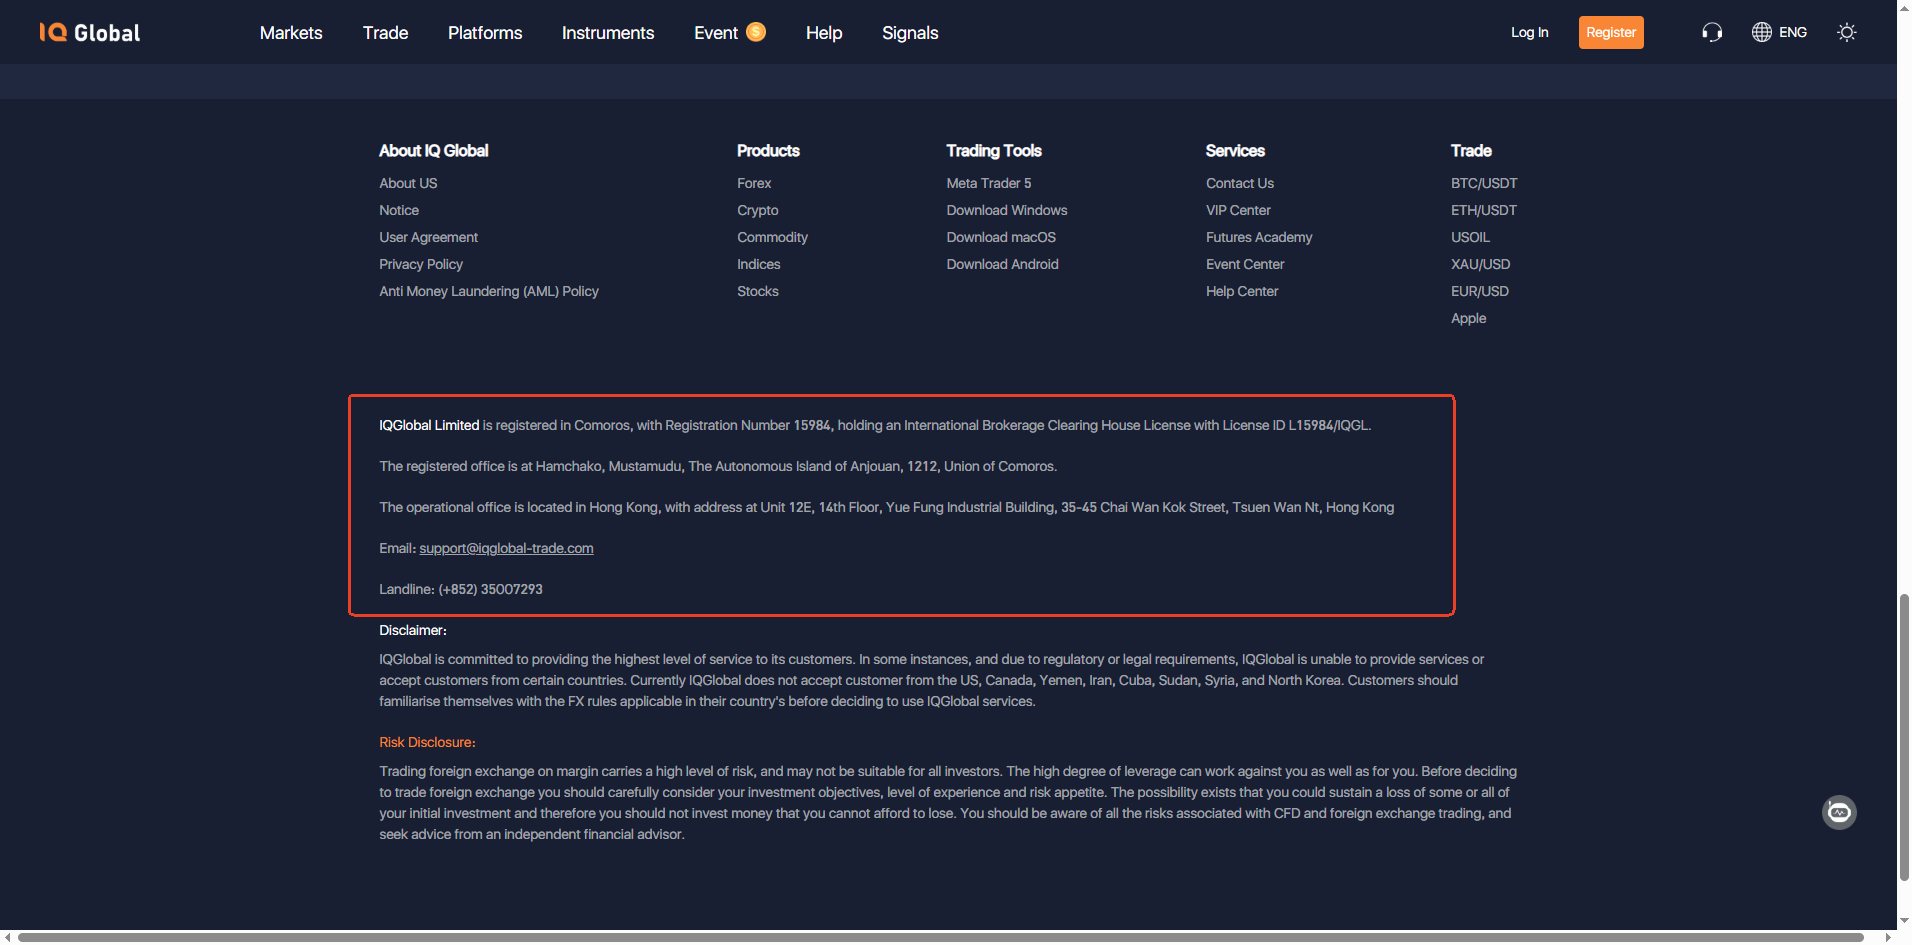Open the Platforms menu

point(485,33)
